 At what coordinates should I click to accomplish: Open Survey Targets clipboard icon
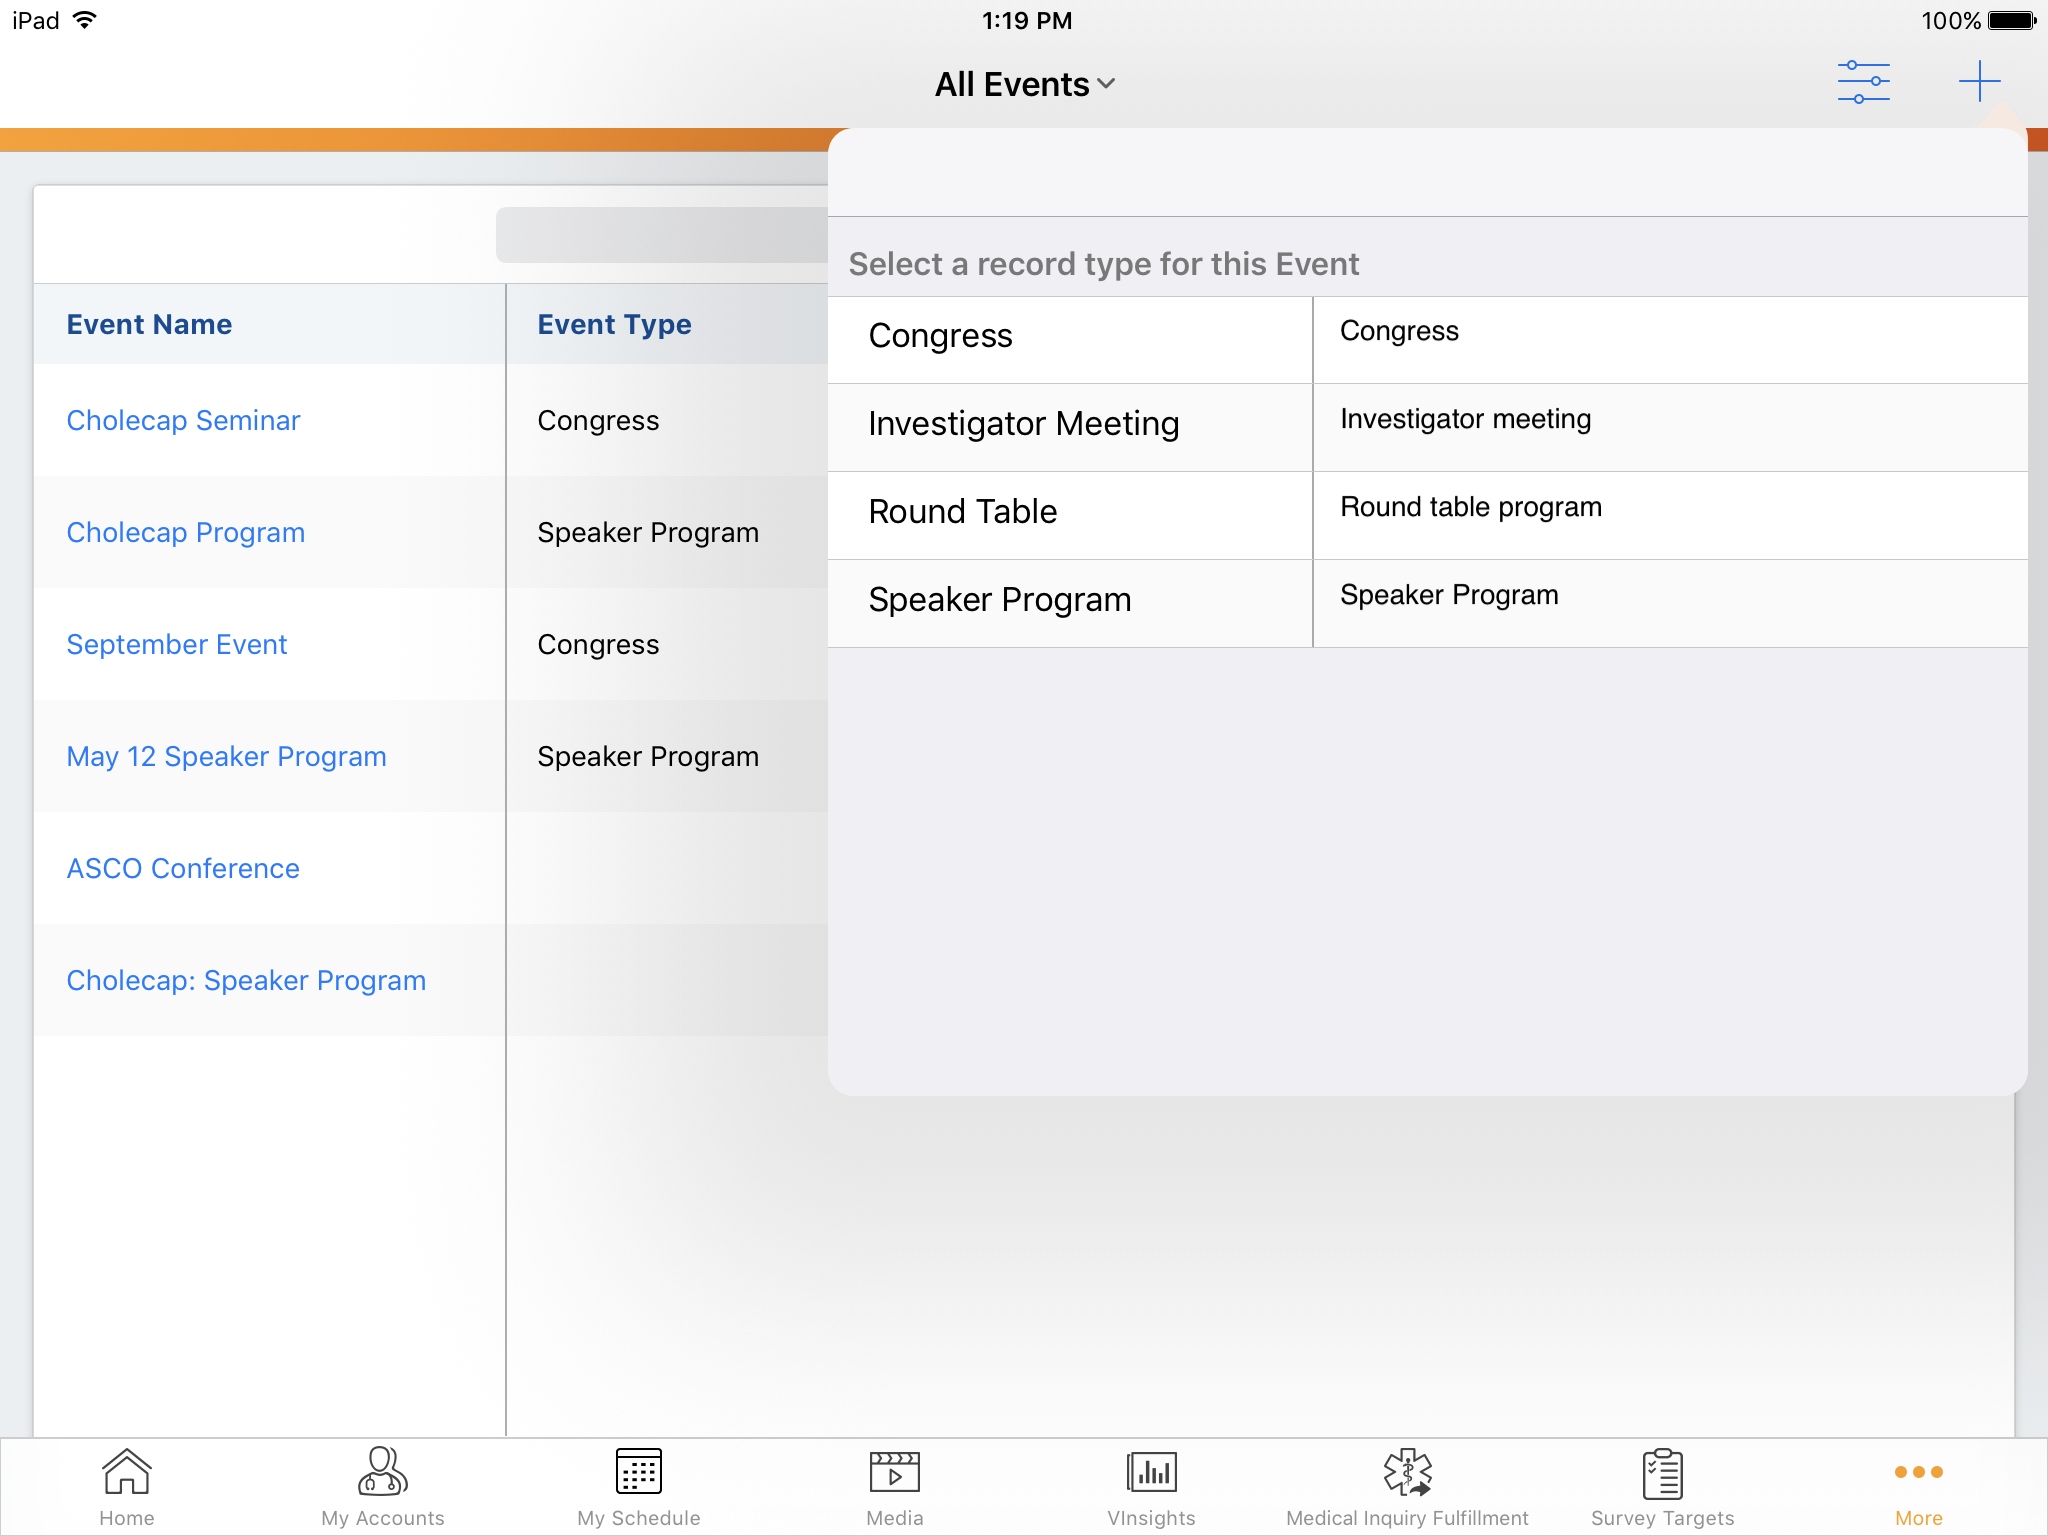pos(1663,1472)
